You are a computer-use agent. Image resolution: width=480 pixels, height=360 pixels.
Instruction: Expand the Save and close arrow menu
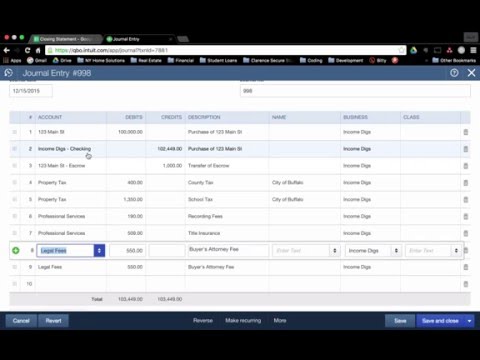(x=469, y=321)
